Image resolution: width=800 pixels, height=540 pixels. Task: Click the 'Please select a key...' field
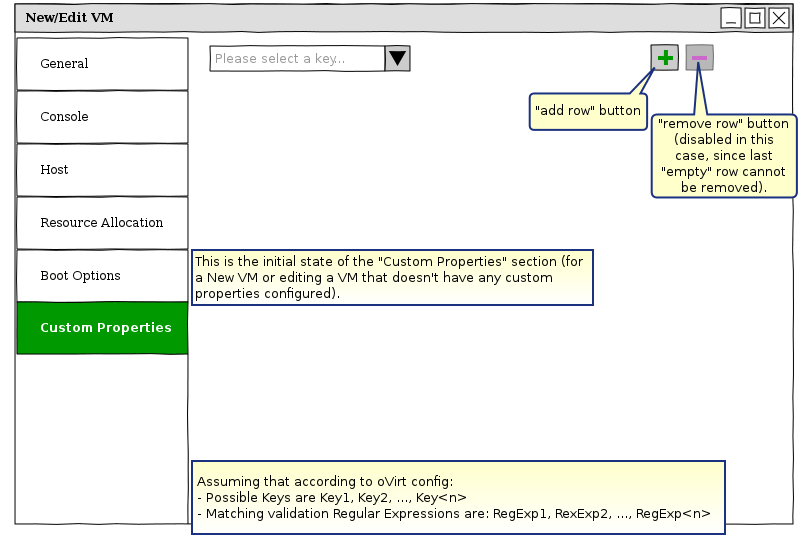297,59
